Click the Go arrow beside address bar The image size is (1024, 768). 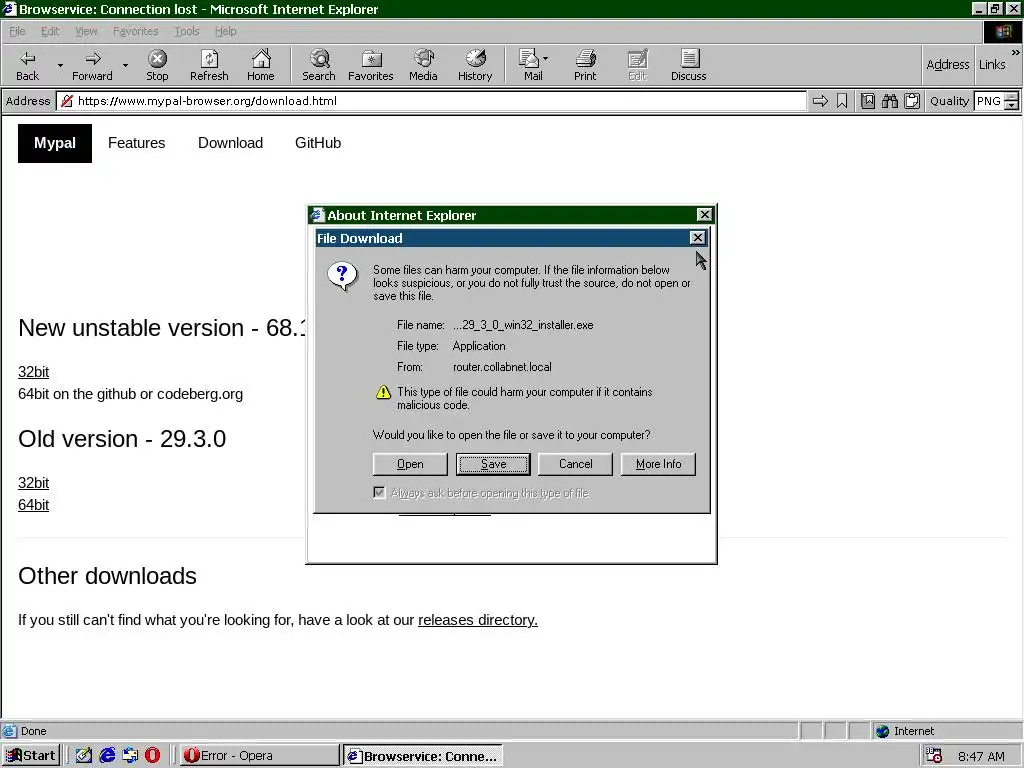pos(820,101)
